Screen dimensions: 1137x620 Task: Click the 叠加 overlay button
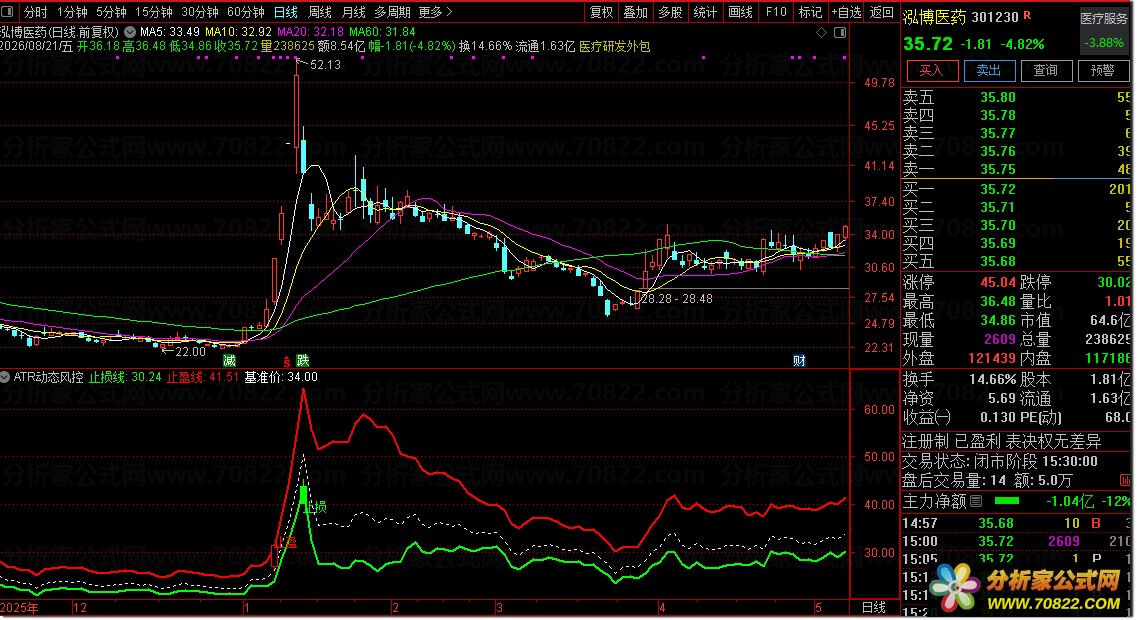coord(636,12)
